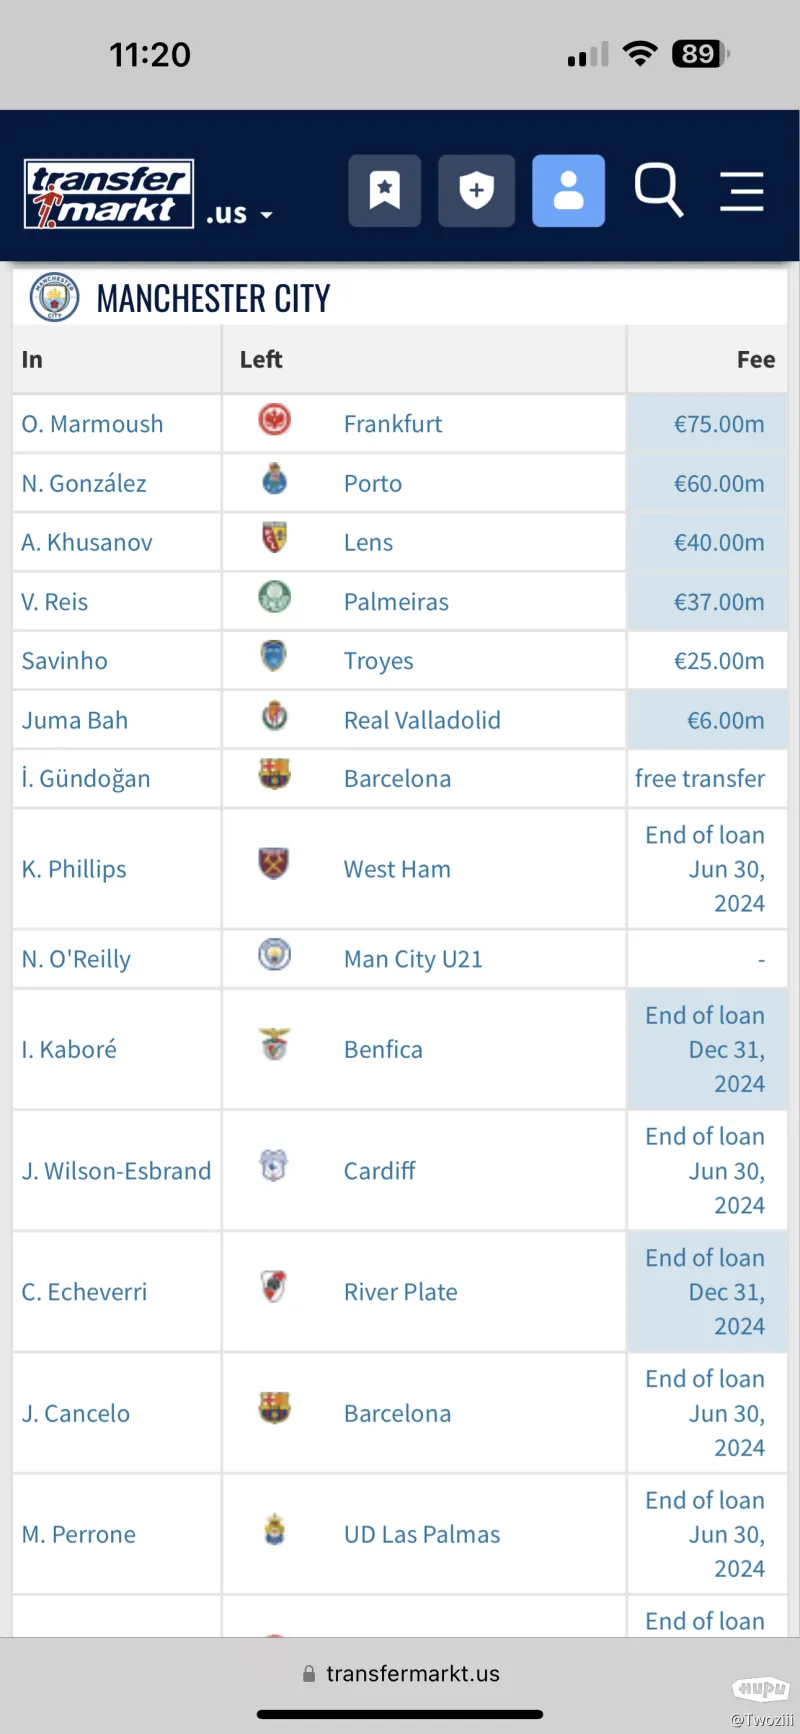
Task: Select Man City U21 club link
Action: pos(413,959)
